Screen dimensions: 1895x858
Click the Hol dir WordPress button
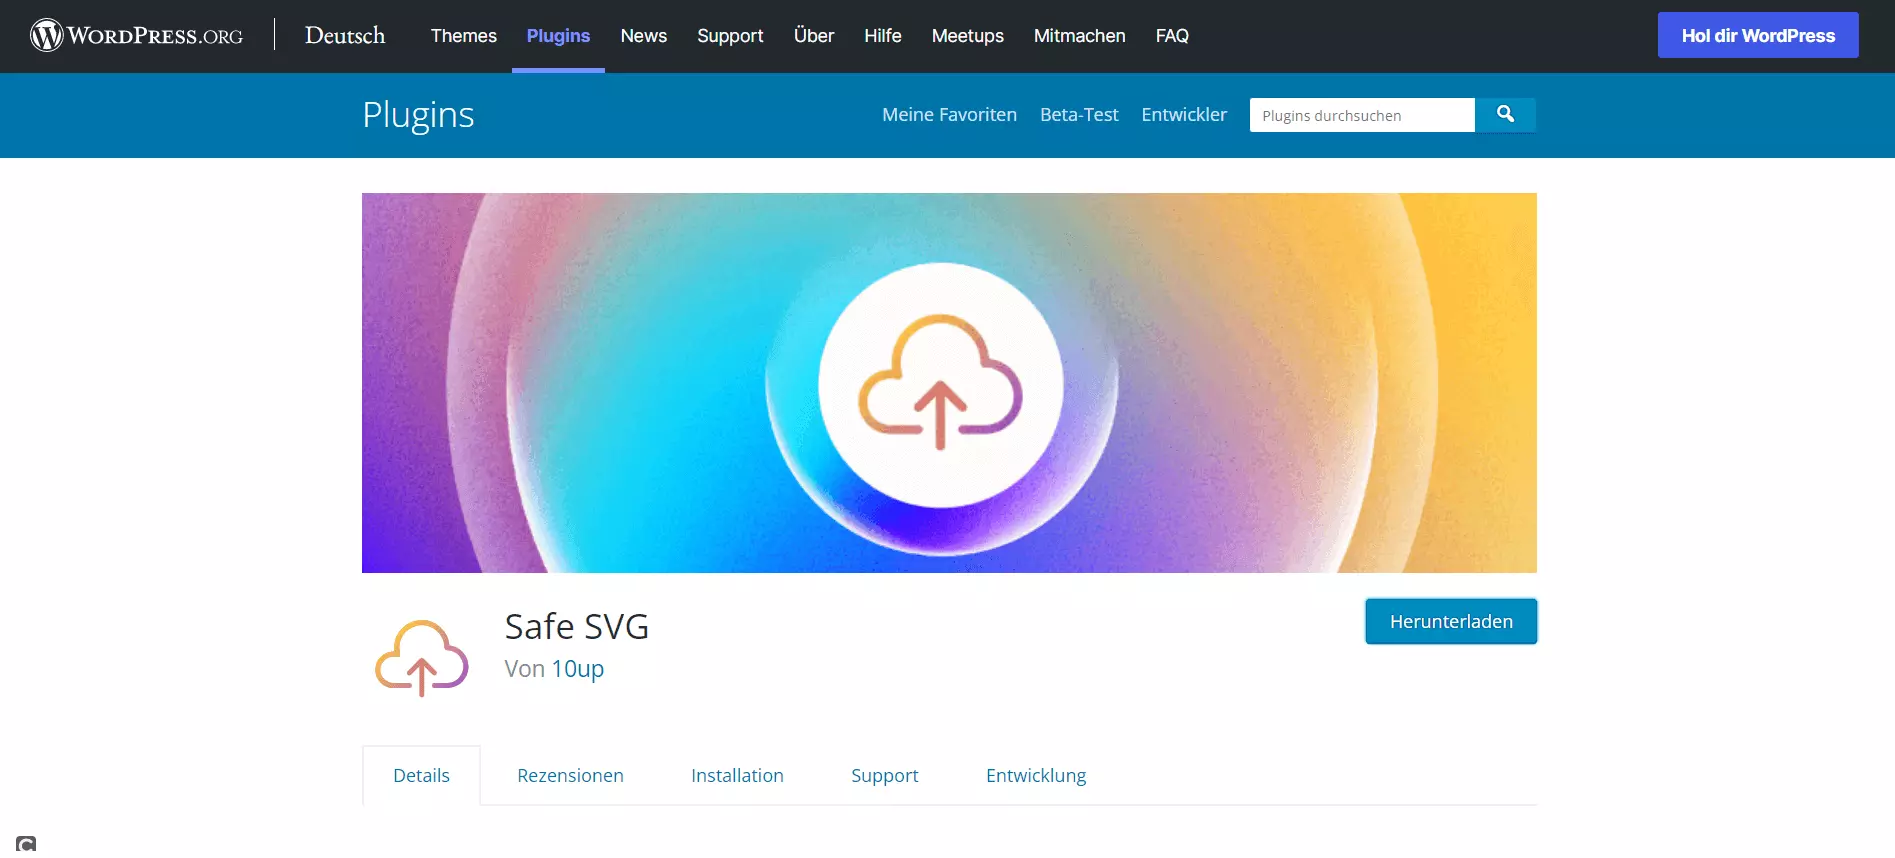tap(1757, 35)
